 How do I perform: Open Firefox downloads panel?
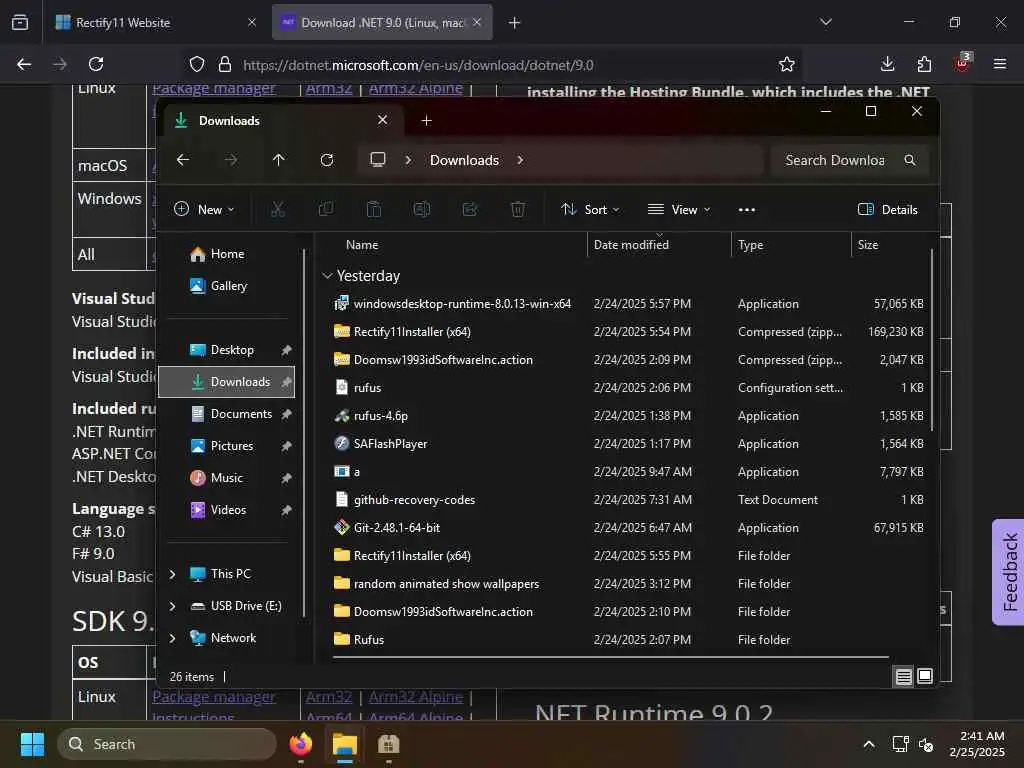pos(887,64)
